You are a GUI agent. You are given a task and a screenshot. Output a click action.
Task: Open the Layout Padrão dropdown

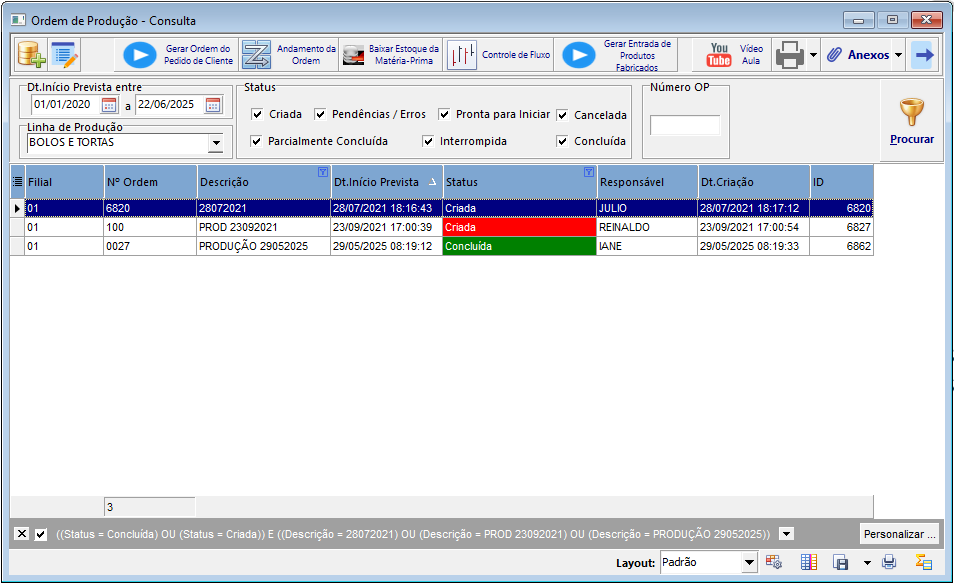pos(750,563)
